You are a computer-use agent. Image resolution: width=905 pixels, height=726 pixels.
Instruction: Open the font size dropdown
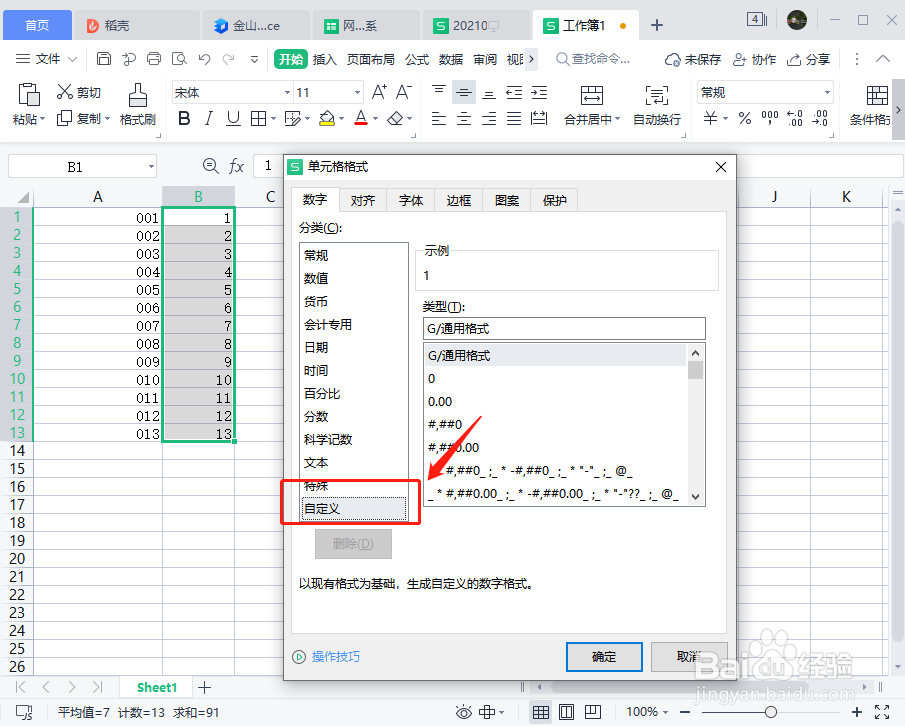coord(357,92)
